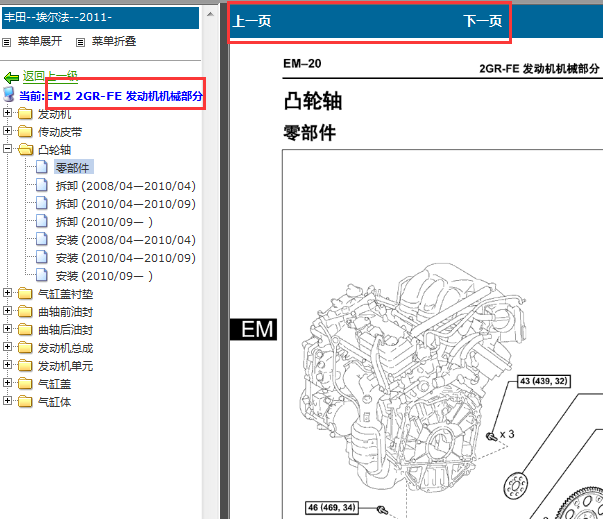The width and height of the screenshot is (603, 519).
Task: Click page icon for 拆卸 (2008/04—2010/04)
Action: 42,185
